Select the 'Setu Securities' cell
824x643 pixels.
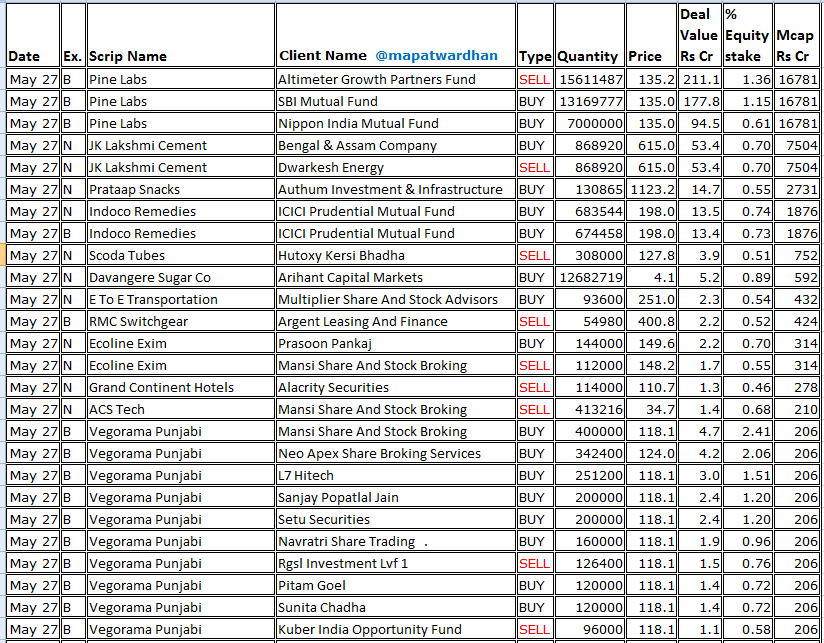tap(396, 520)
